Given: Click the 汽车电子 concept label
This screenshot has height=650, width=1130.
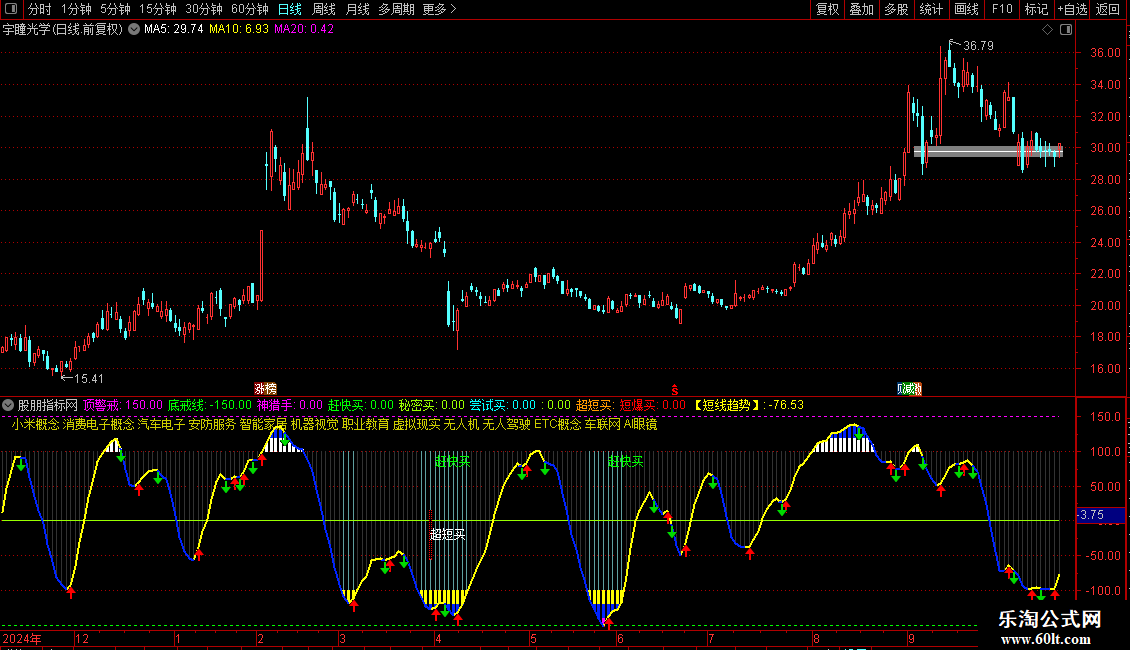Looking at the screenshot, I should pyautogui.click(x=161, y=424).
